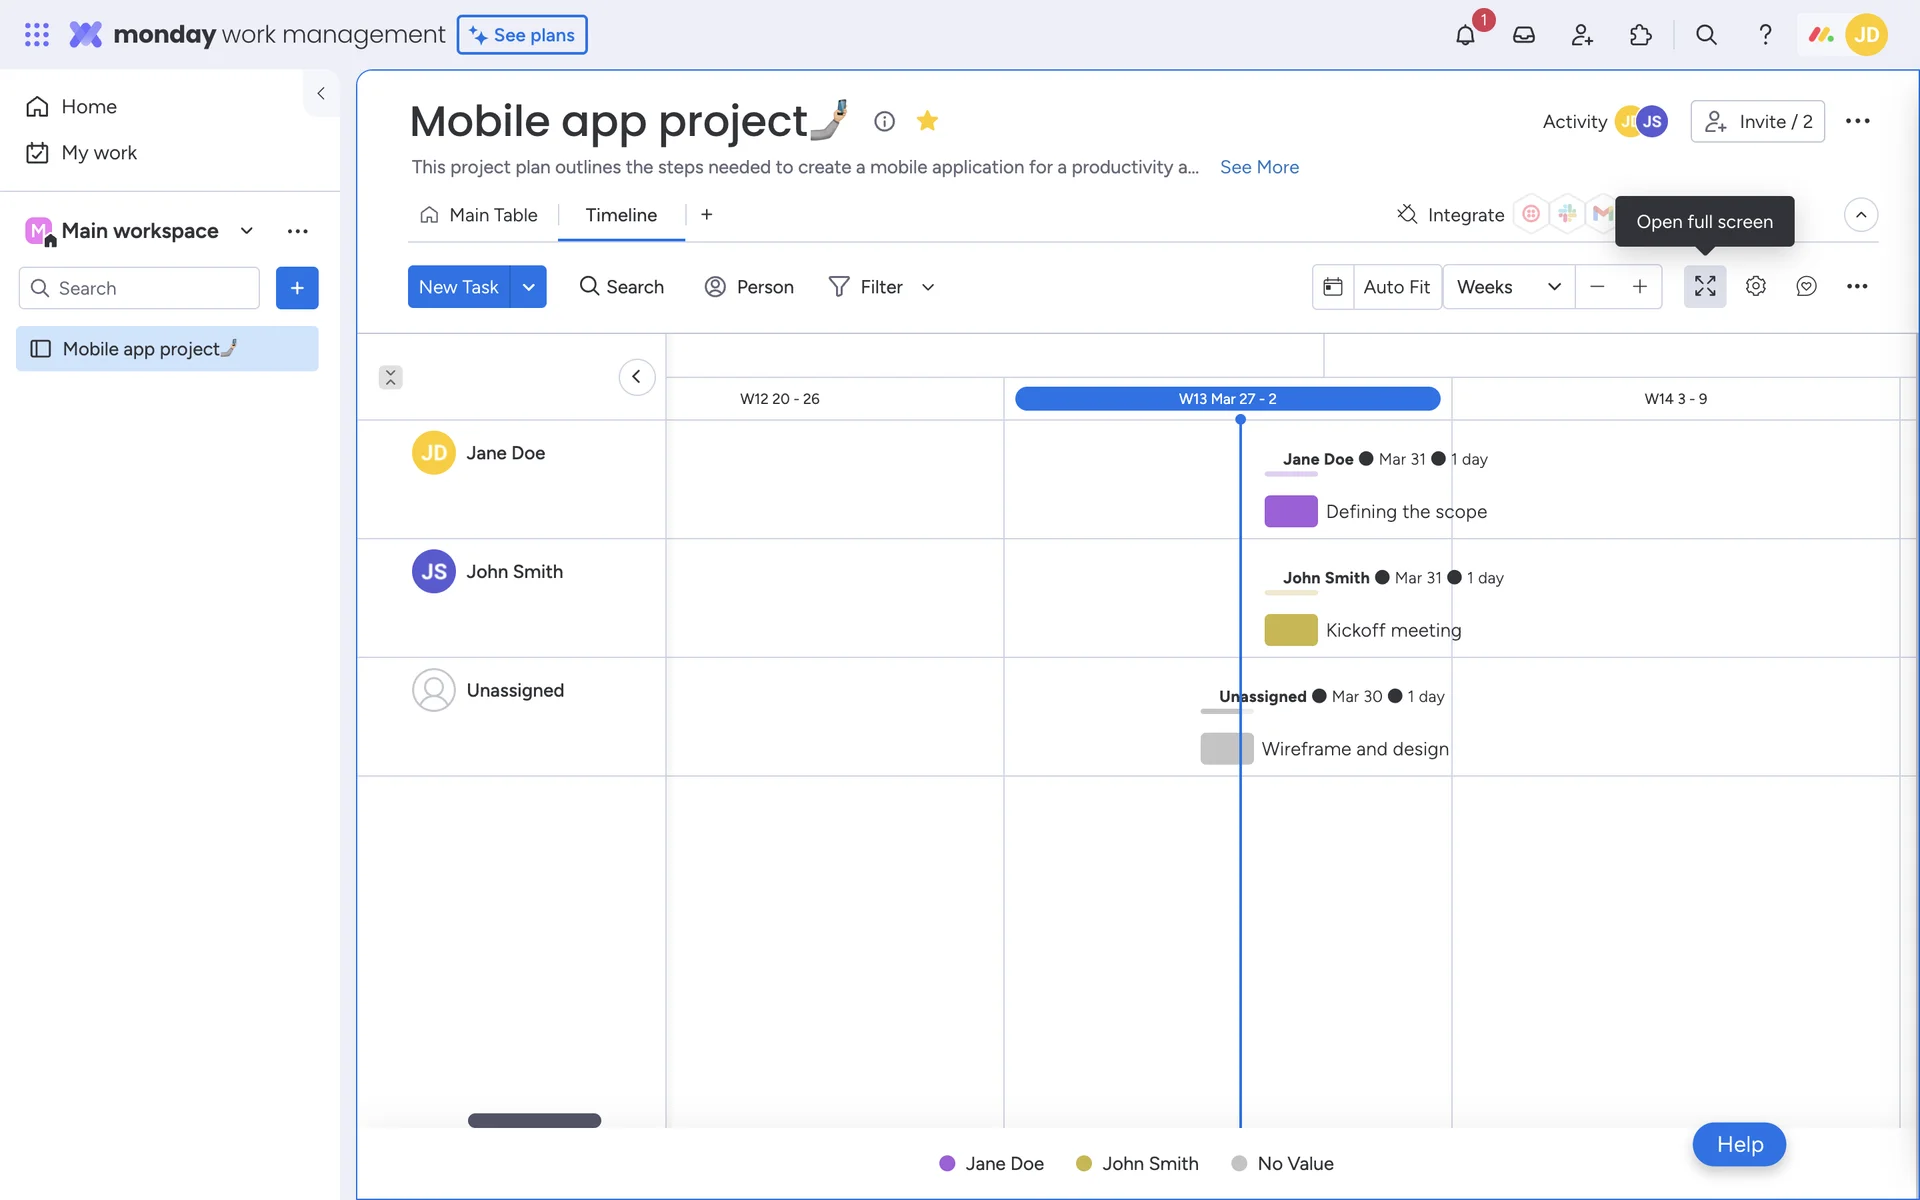1920x1200 pixels.
Task: Open the New Task dropdown arrow
Action: pos(528,287)
